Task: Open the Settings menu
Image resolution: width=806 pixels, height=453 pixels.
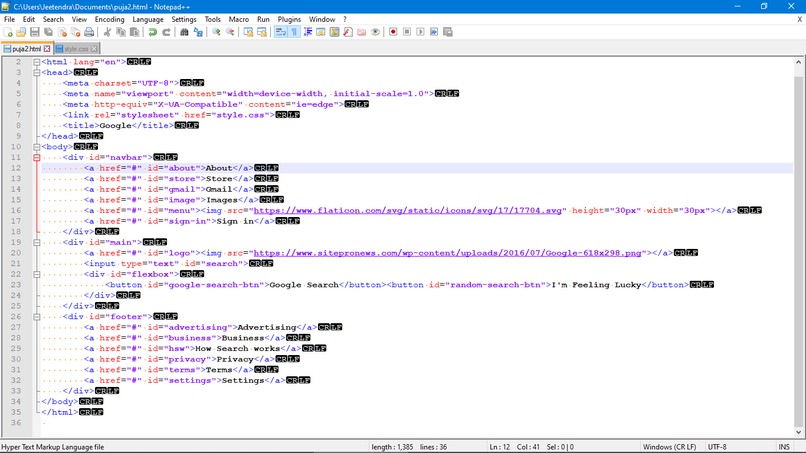Action: pos(184,19)
